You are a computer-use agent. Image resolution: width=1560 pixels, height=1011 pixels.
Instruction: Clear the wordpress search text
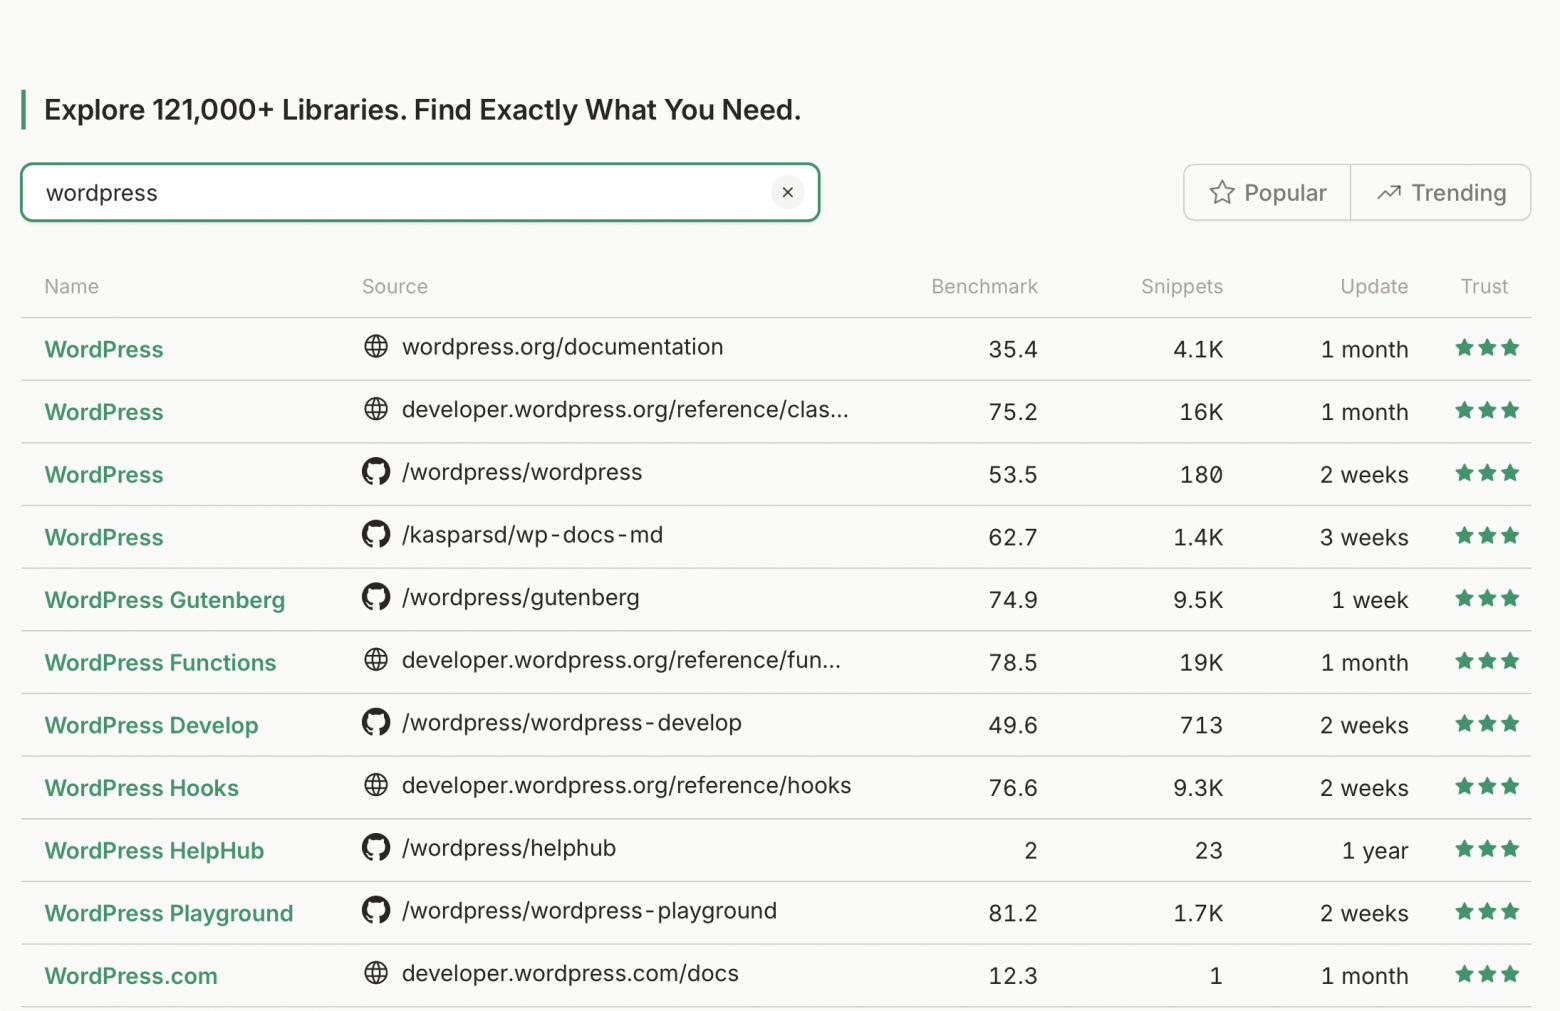(x=787, y=192)
